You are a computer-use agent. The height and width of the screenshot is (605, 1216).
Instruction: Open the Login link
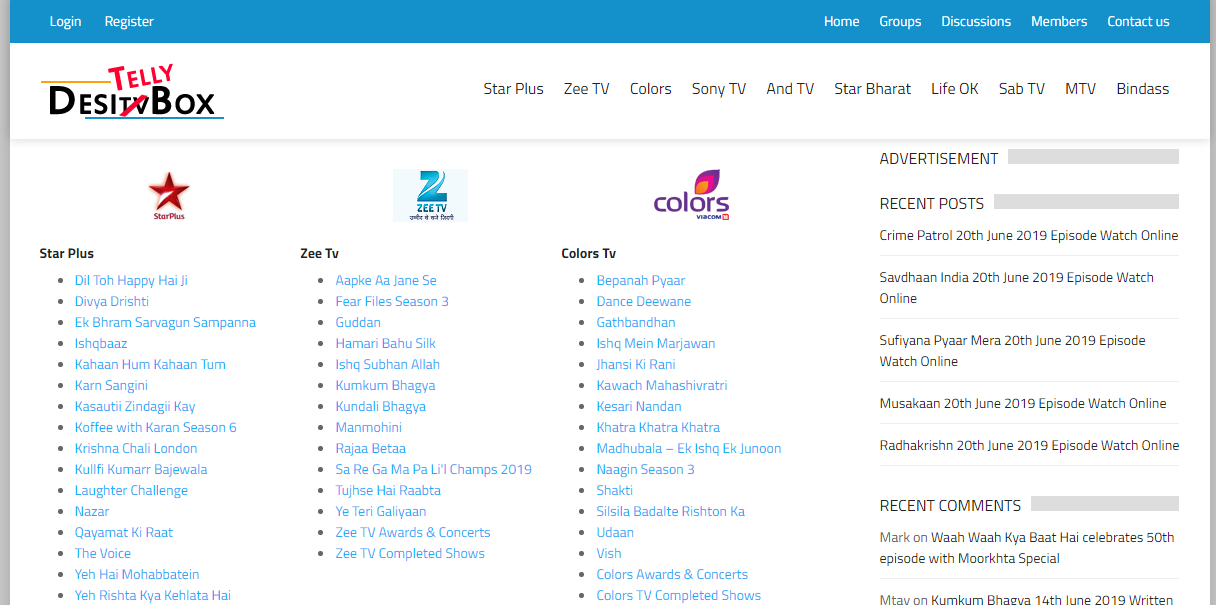(66, 21)
